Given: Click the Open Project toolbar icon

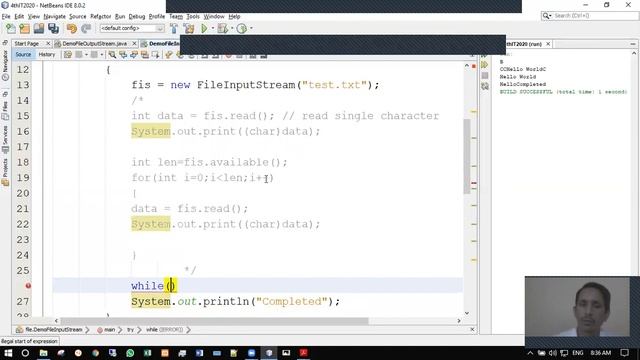Looking at the screenshot, I should pos(39,29).
